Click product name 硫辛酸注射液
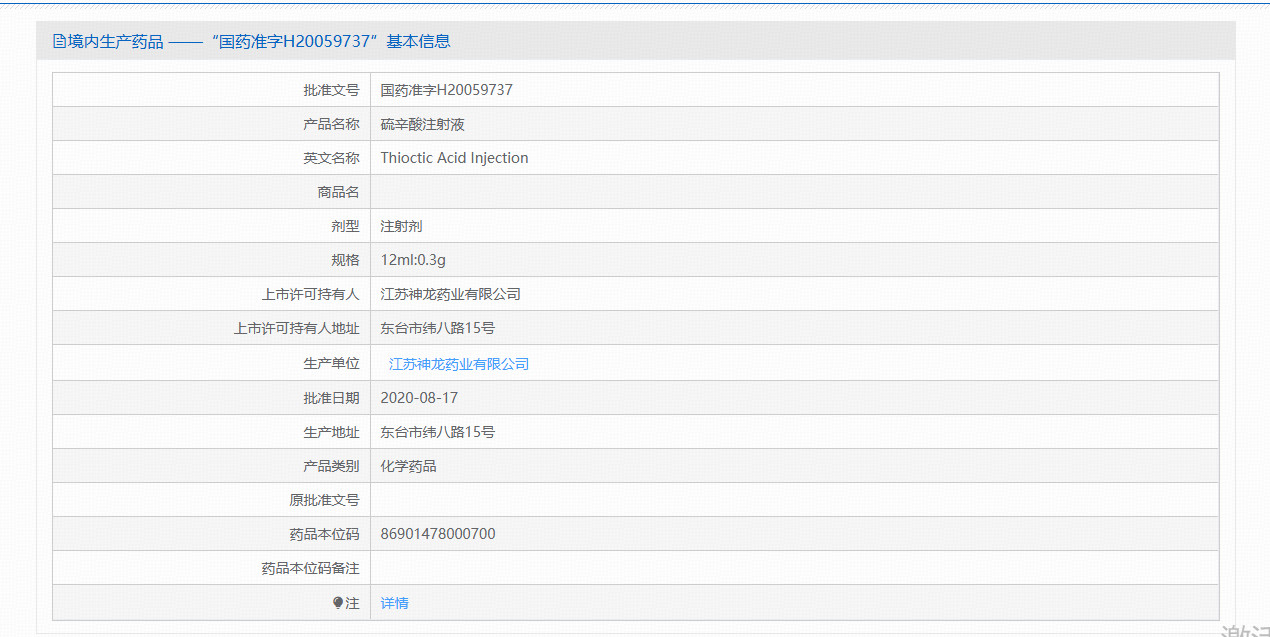1270x637 pixels. click(422, 124)
